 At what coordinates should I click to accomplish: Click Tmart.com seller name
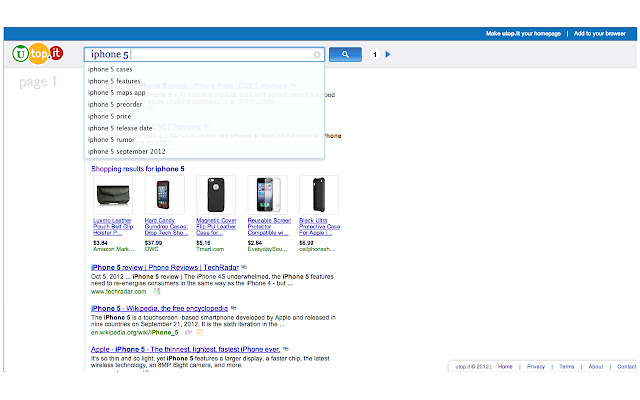(210, 249)
